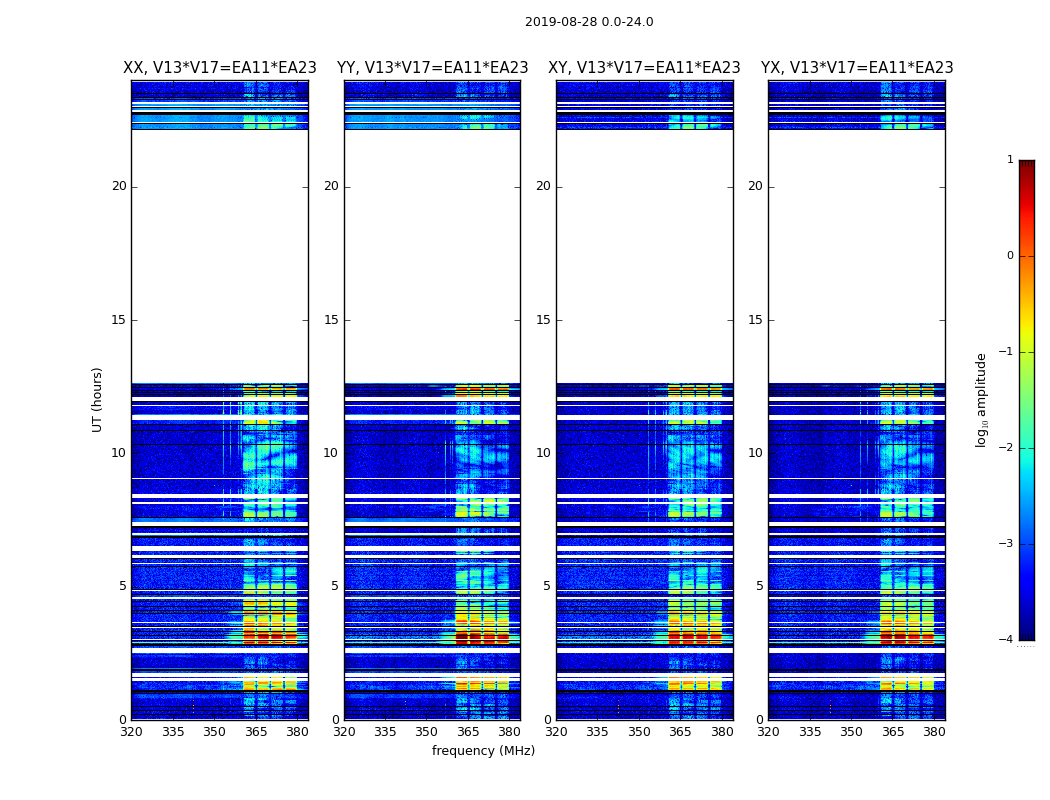Select the YY panel title text

tap(432, 68)
